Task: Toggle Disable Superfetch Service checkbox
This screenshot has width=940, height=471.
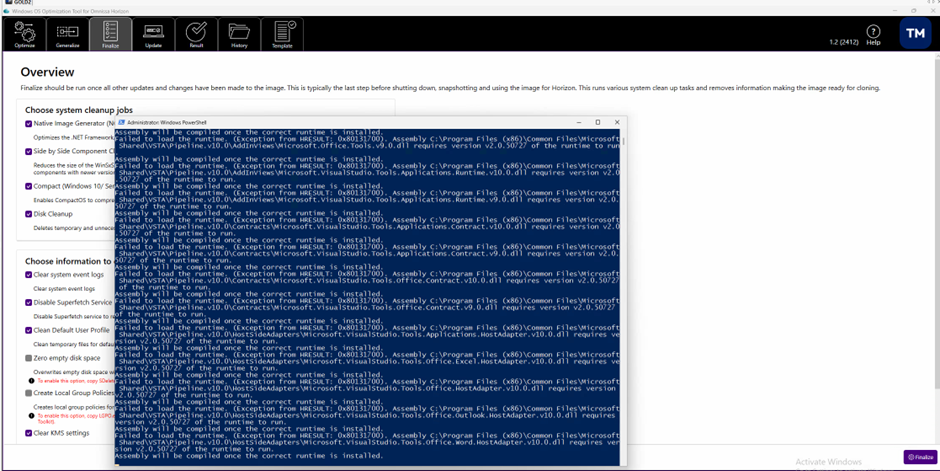Action: (29, 303)
